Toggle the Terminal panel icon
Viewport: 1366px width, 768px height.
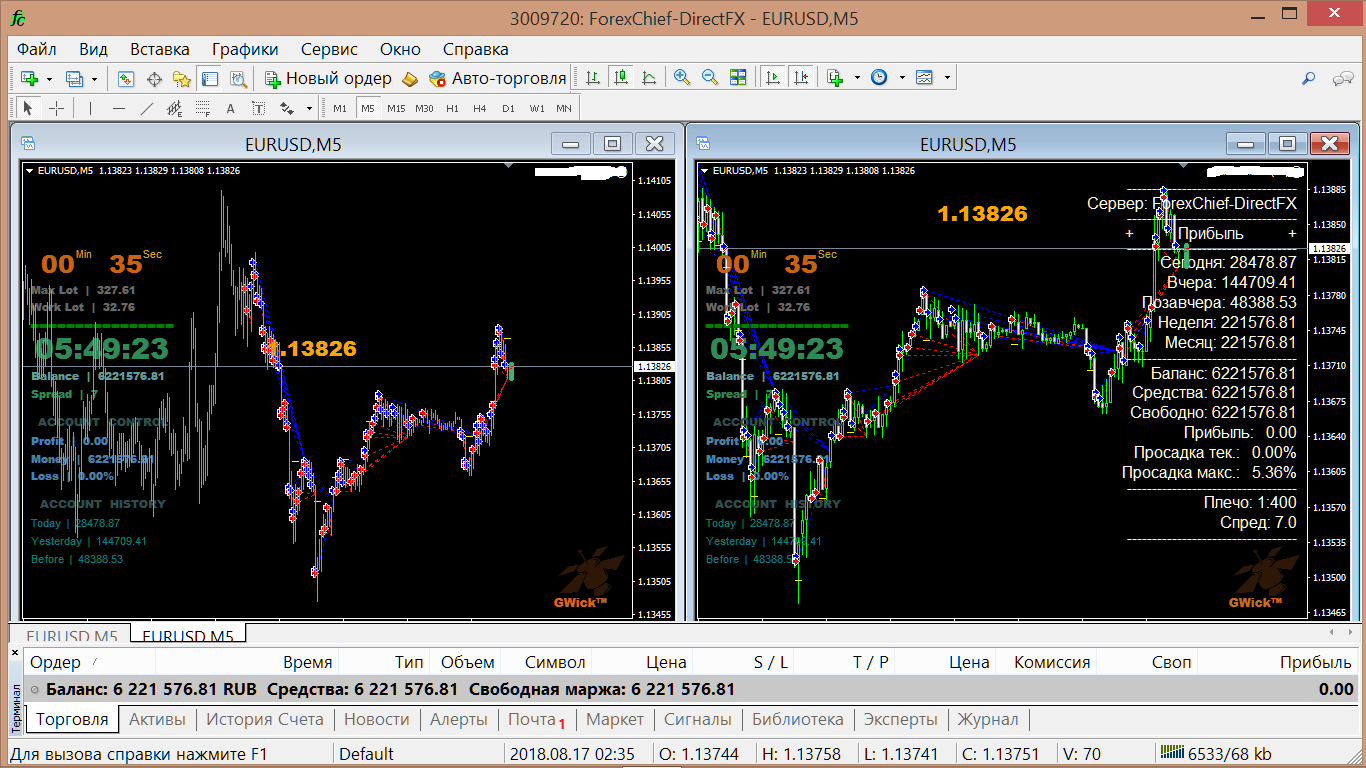pos(209,78)
